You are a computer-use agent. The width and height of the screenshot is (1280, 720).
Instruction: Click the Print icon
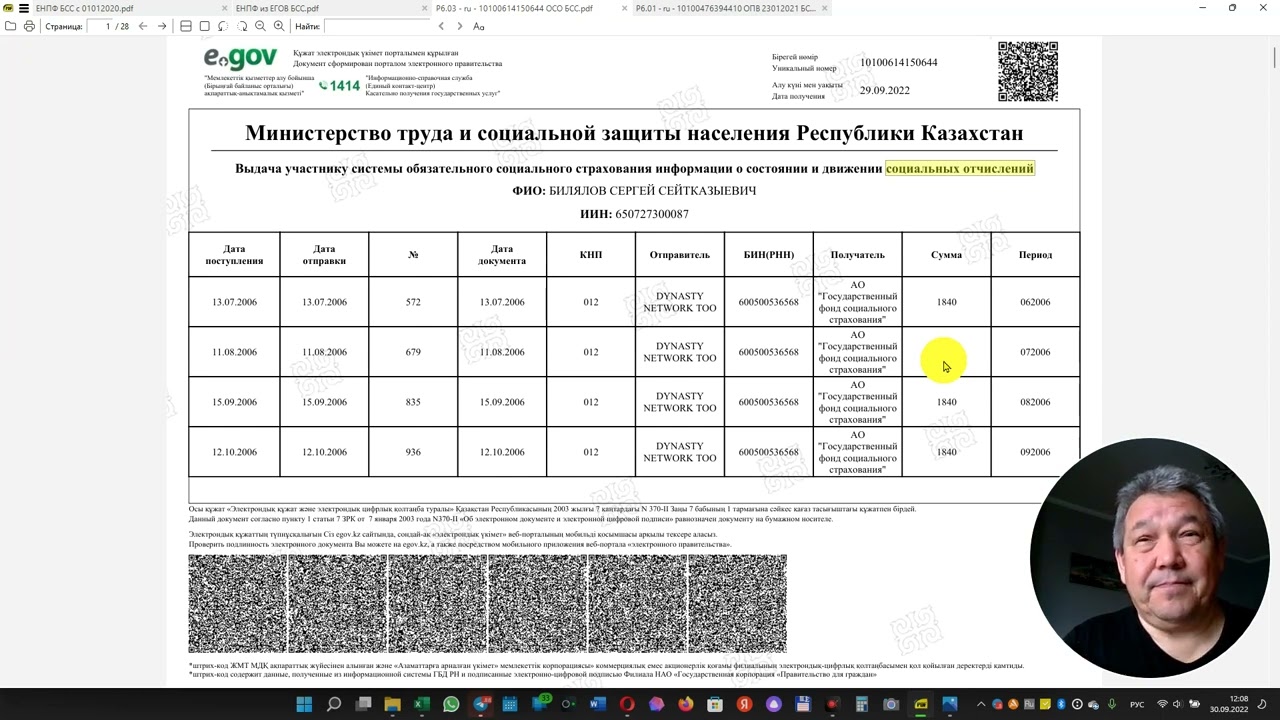[29, 26]
